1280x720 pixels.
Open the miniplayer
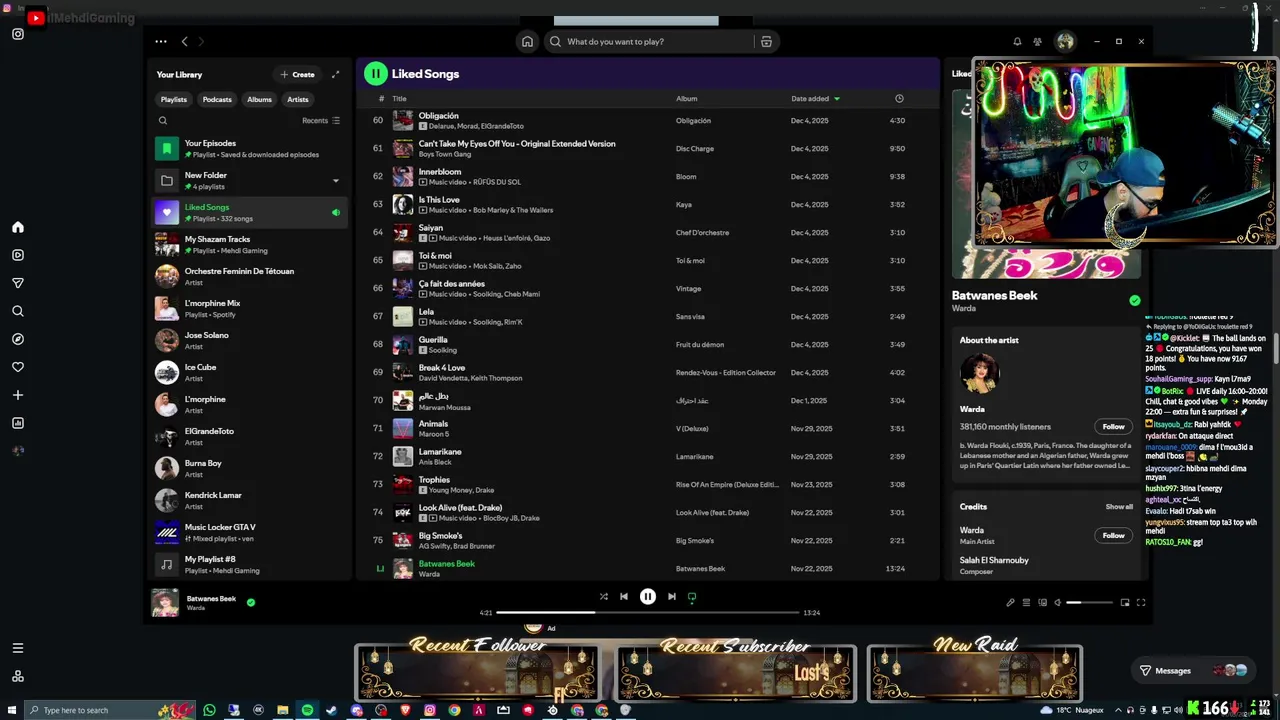(x=1125, y=603)
